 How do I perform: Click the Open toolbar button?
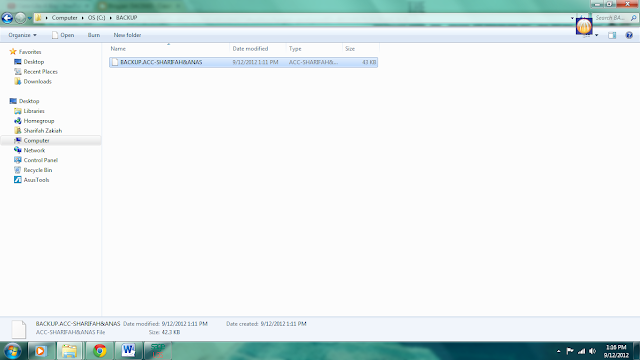tap(63, 35)
